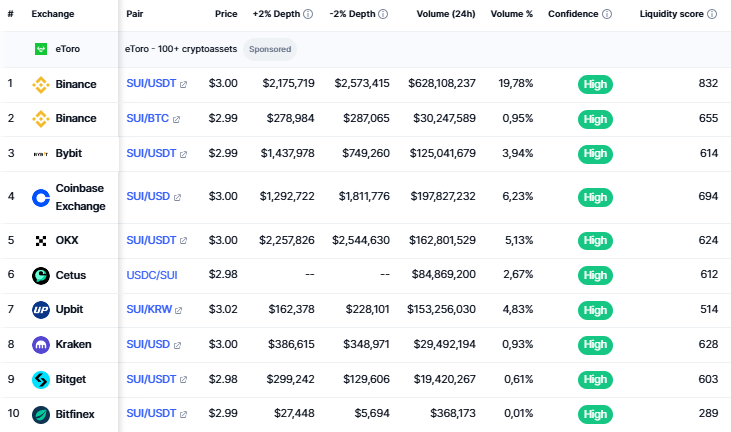Click external link icon beside Coinbase SUI/USD
Screen dimensions: 731x432
(x=177, y=198)
